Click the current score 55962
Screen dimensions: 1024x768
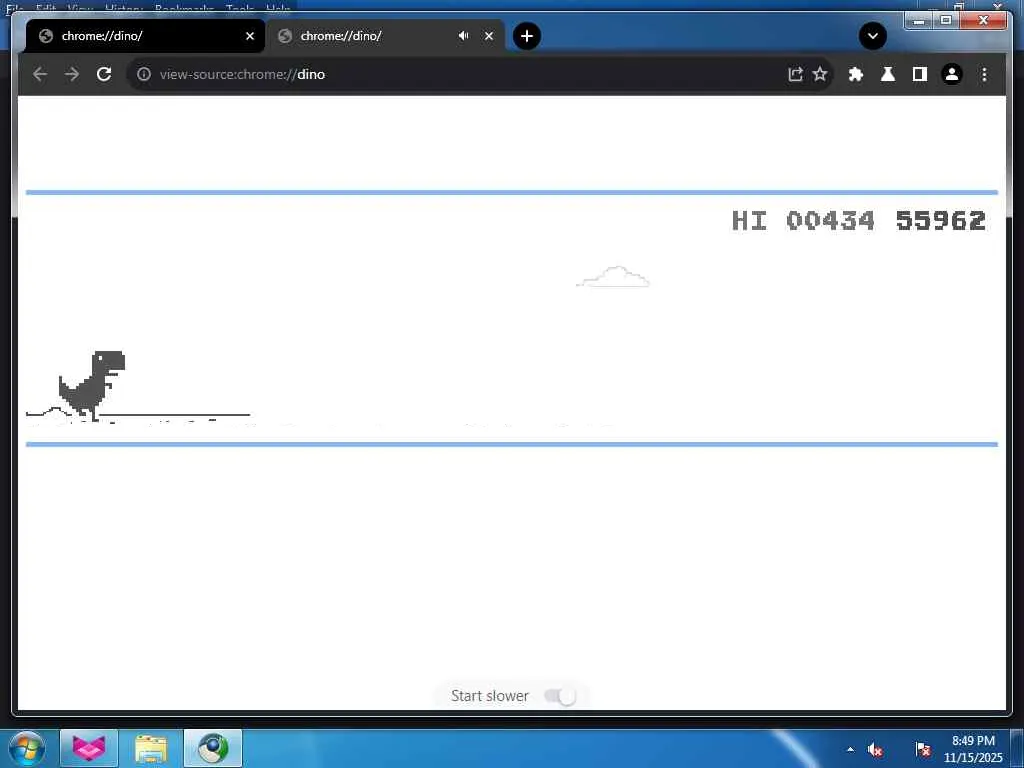[x=940, y=221]
